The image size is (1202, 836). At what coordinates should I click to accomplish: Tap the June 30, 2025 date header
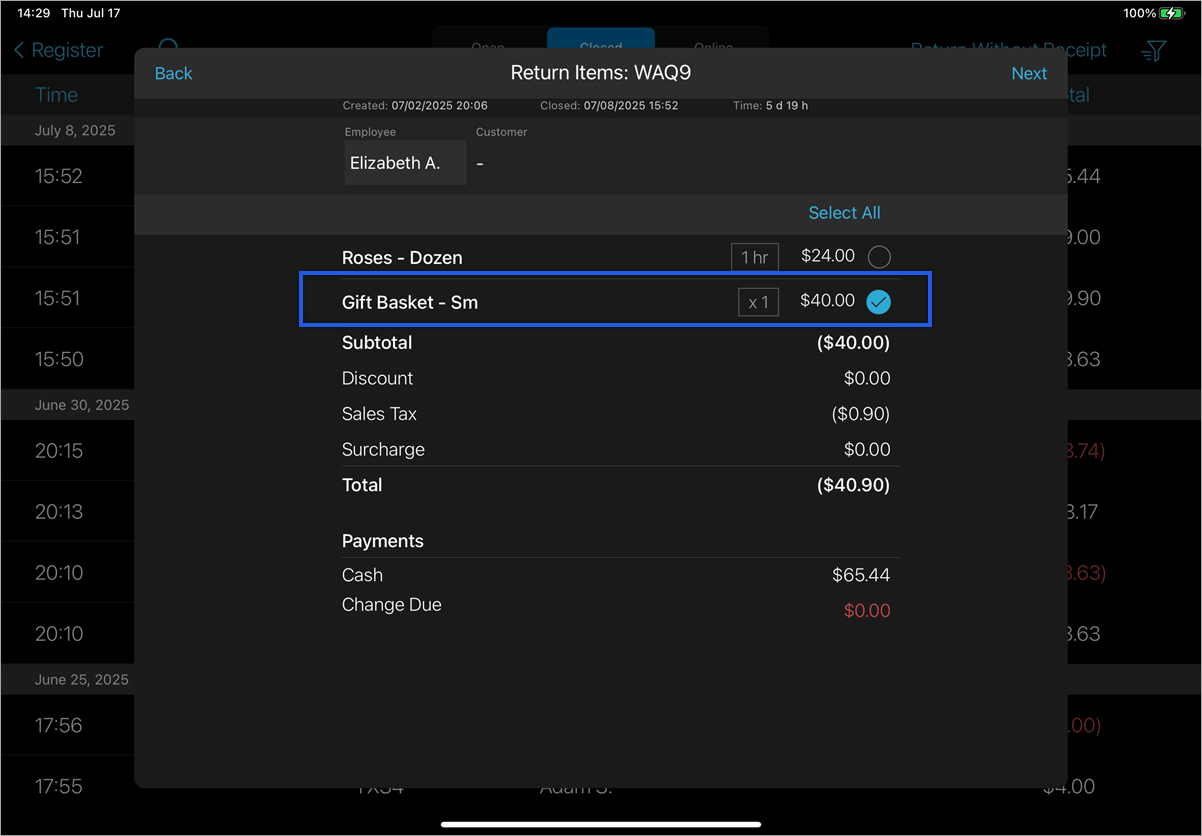point(82,405)
